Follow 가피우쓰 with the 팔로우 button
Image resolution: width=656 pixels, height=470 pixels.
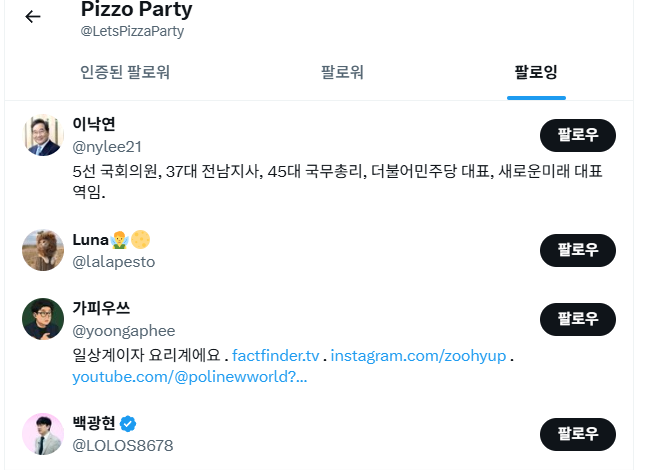point(578,319)
